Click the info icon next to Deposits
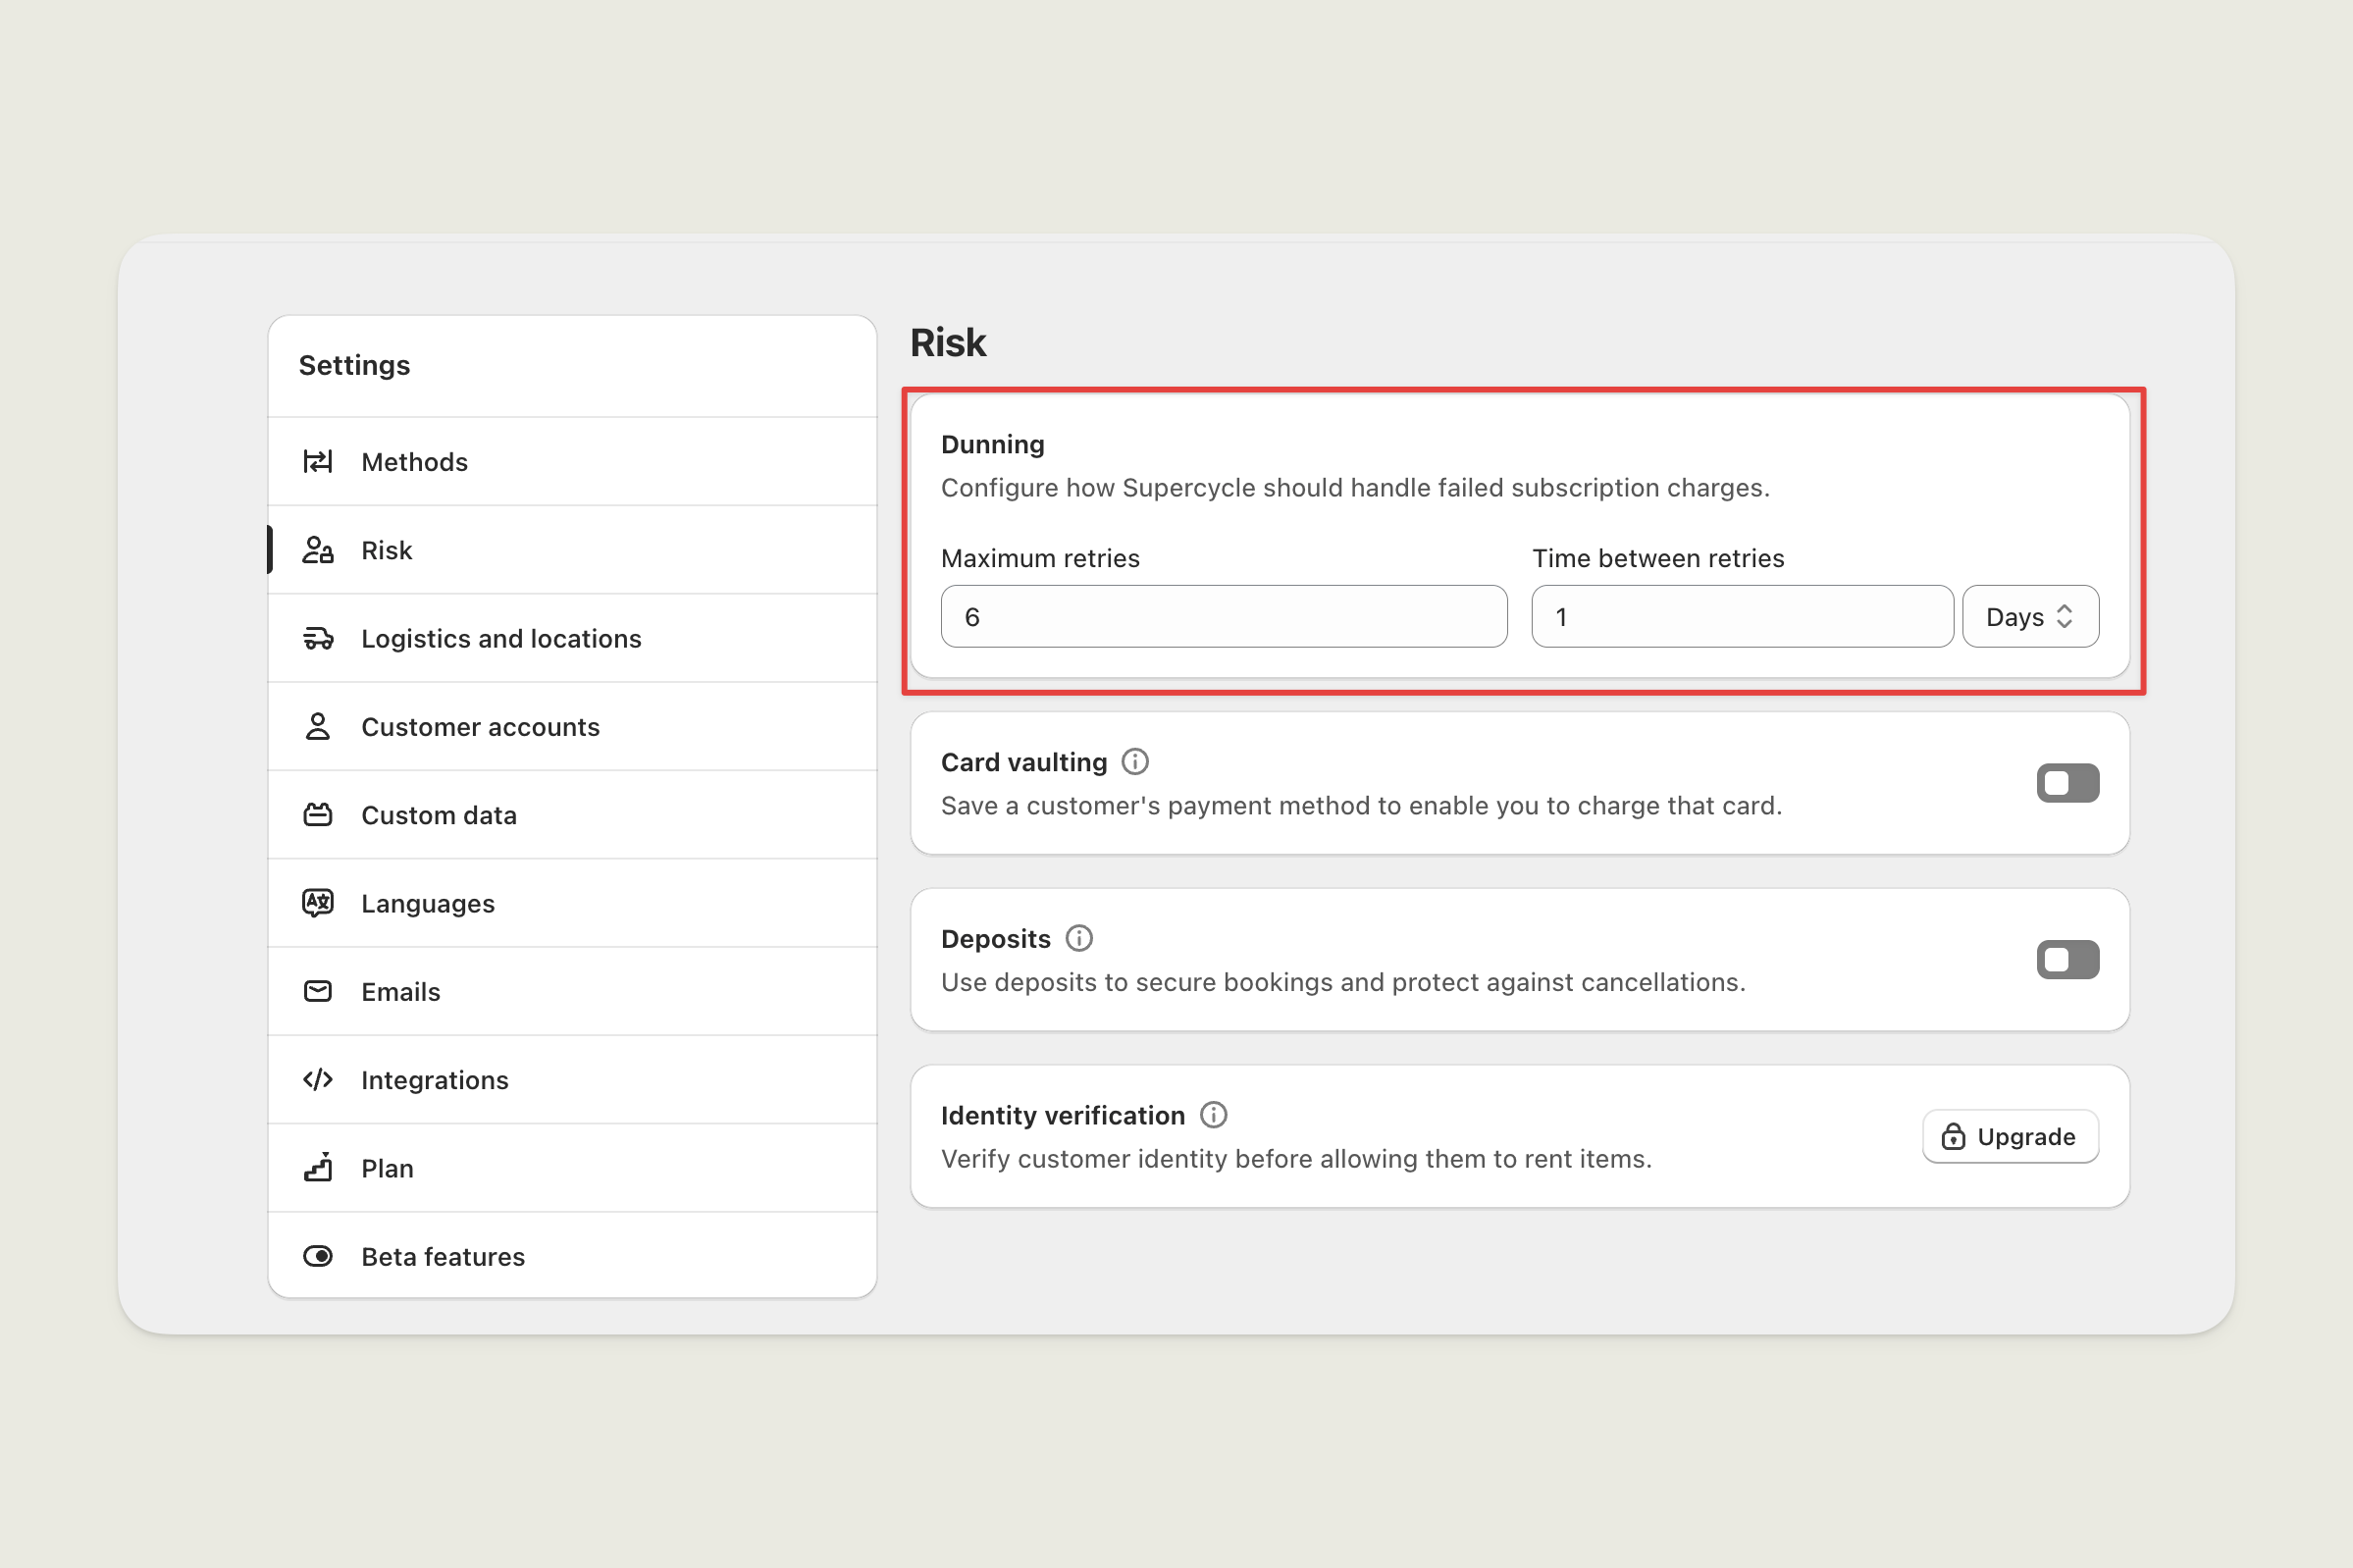This screenshot has height=1568, width=2353. tap(1078, 938)
